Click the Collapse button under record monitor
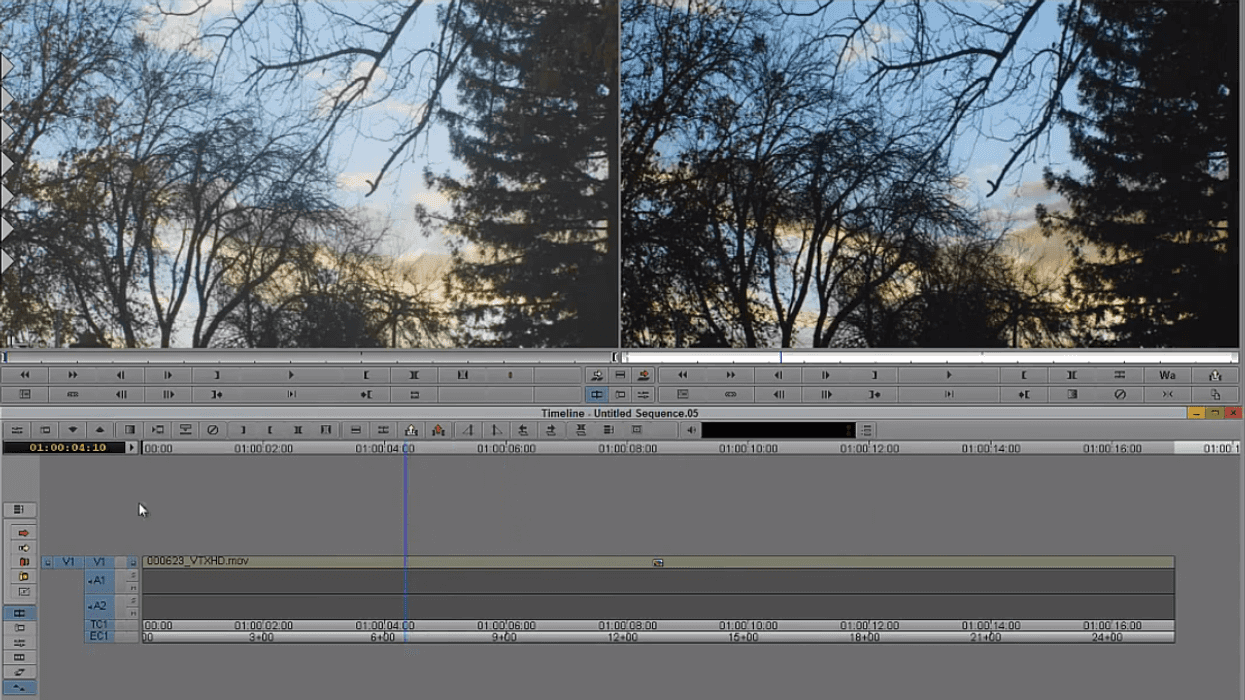This screenshot has height=700, width=1245. tap(1167, 394)
